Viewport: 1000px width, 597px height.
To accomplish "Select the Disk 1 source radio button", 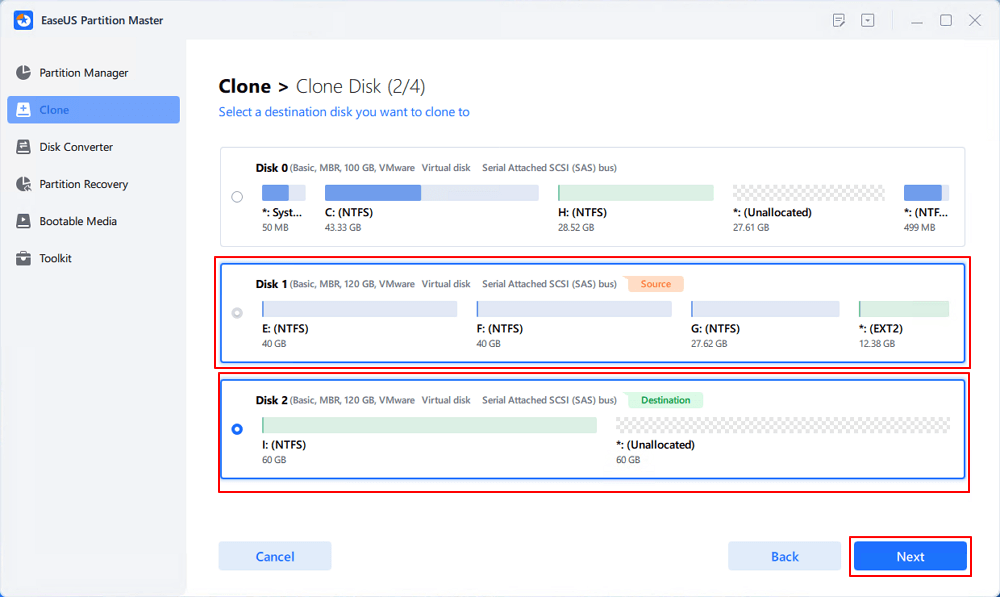I will tap(237, 313).
